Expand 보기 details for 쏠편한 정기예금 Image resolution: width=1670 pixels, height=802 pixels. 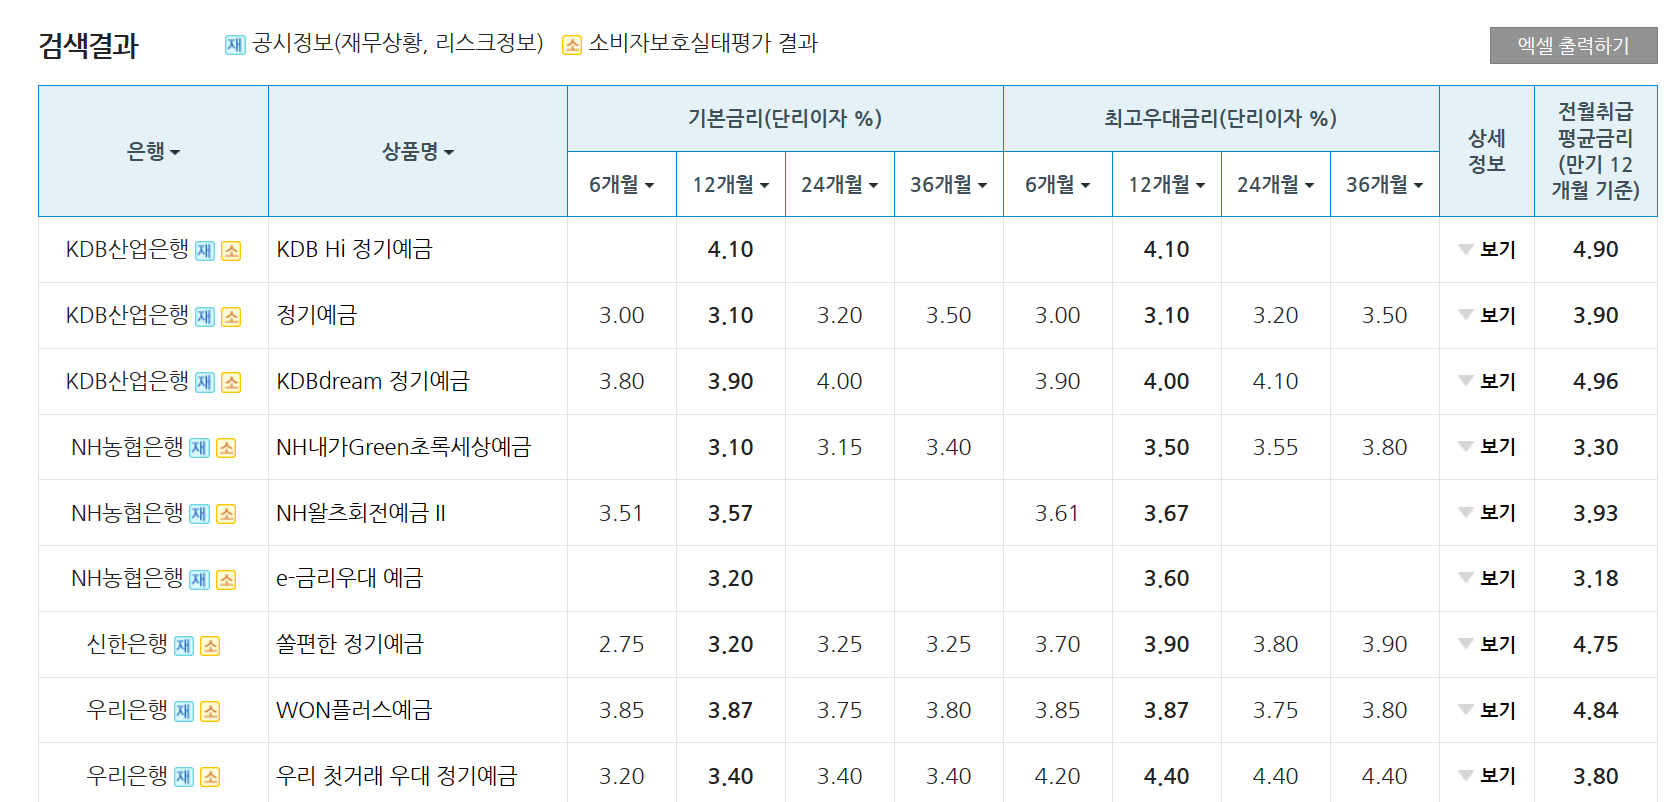click(x=1487, y=645)
